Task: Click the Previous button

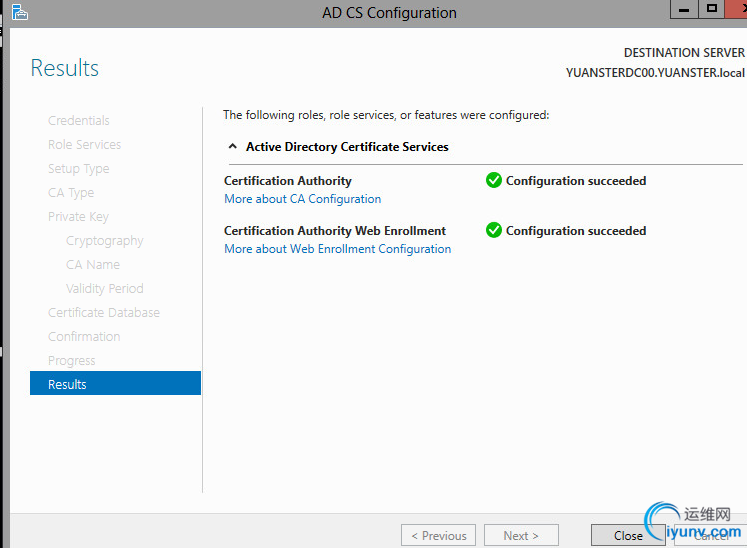Action: click(x=438, y=535)
